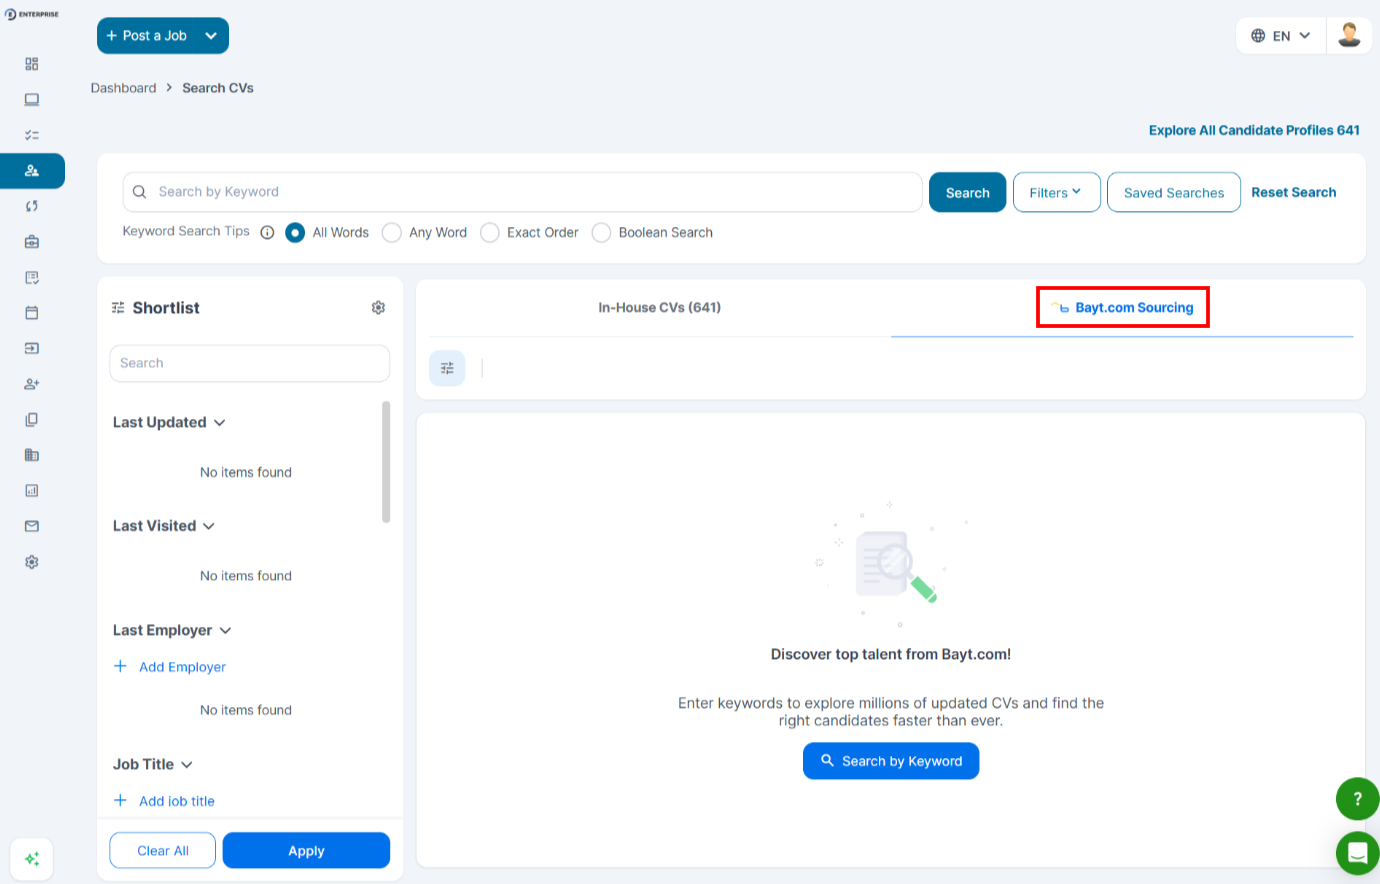Open the mail icon in left sidebar
The image size is (1380, 884).
[32, 526]
